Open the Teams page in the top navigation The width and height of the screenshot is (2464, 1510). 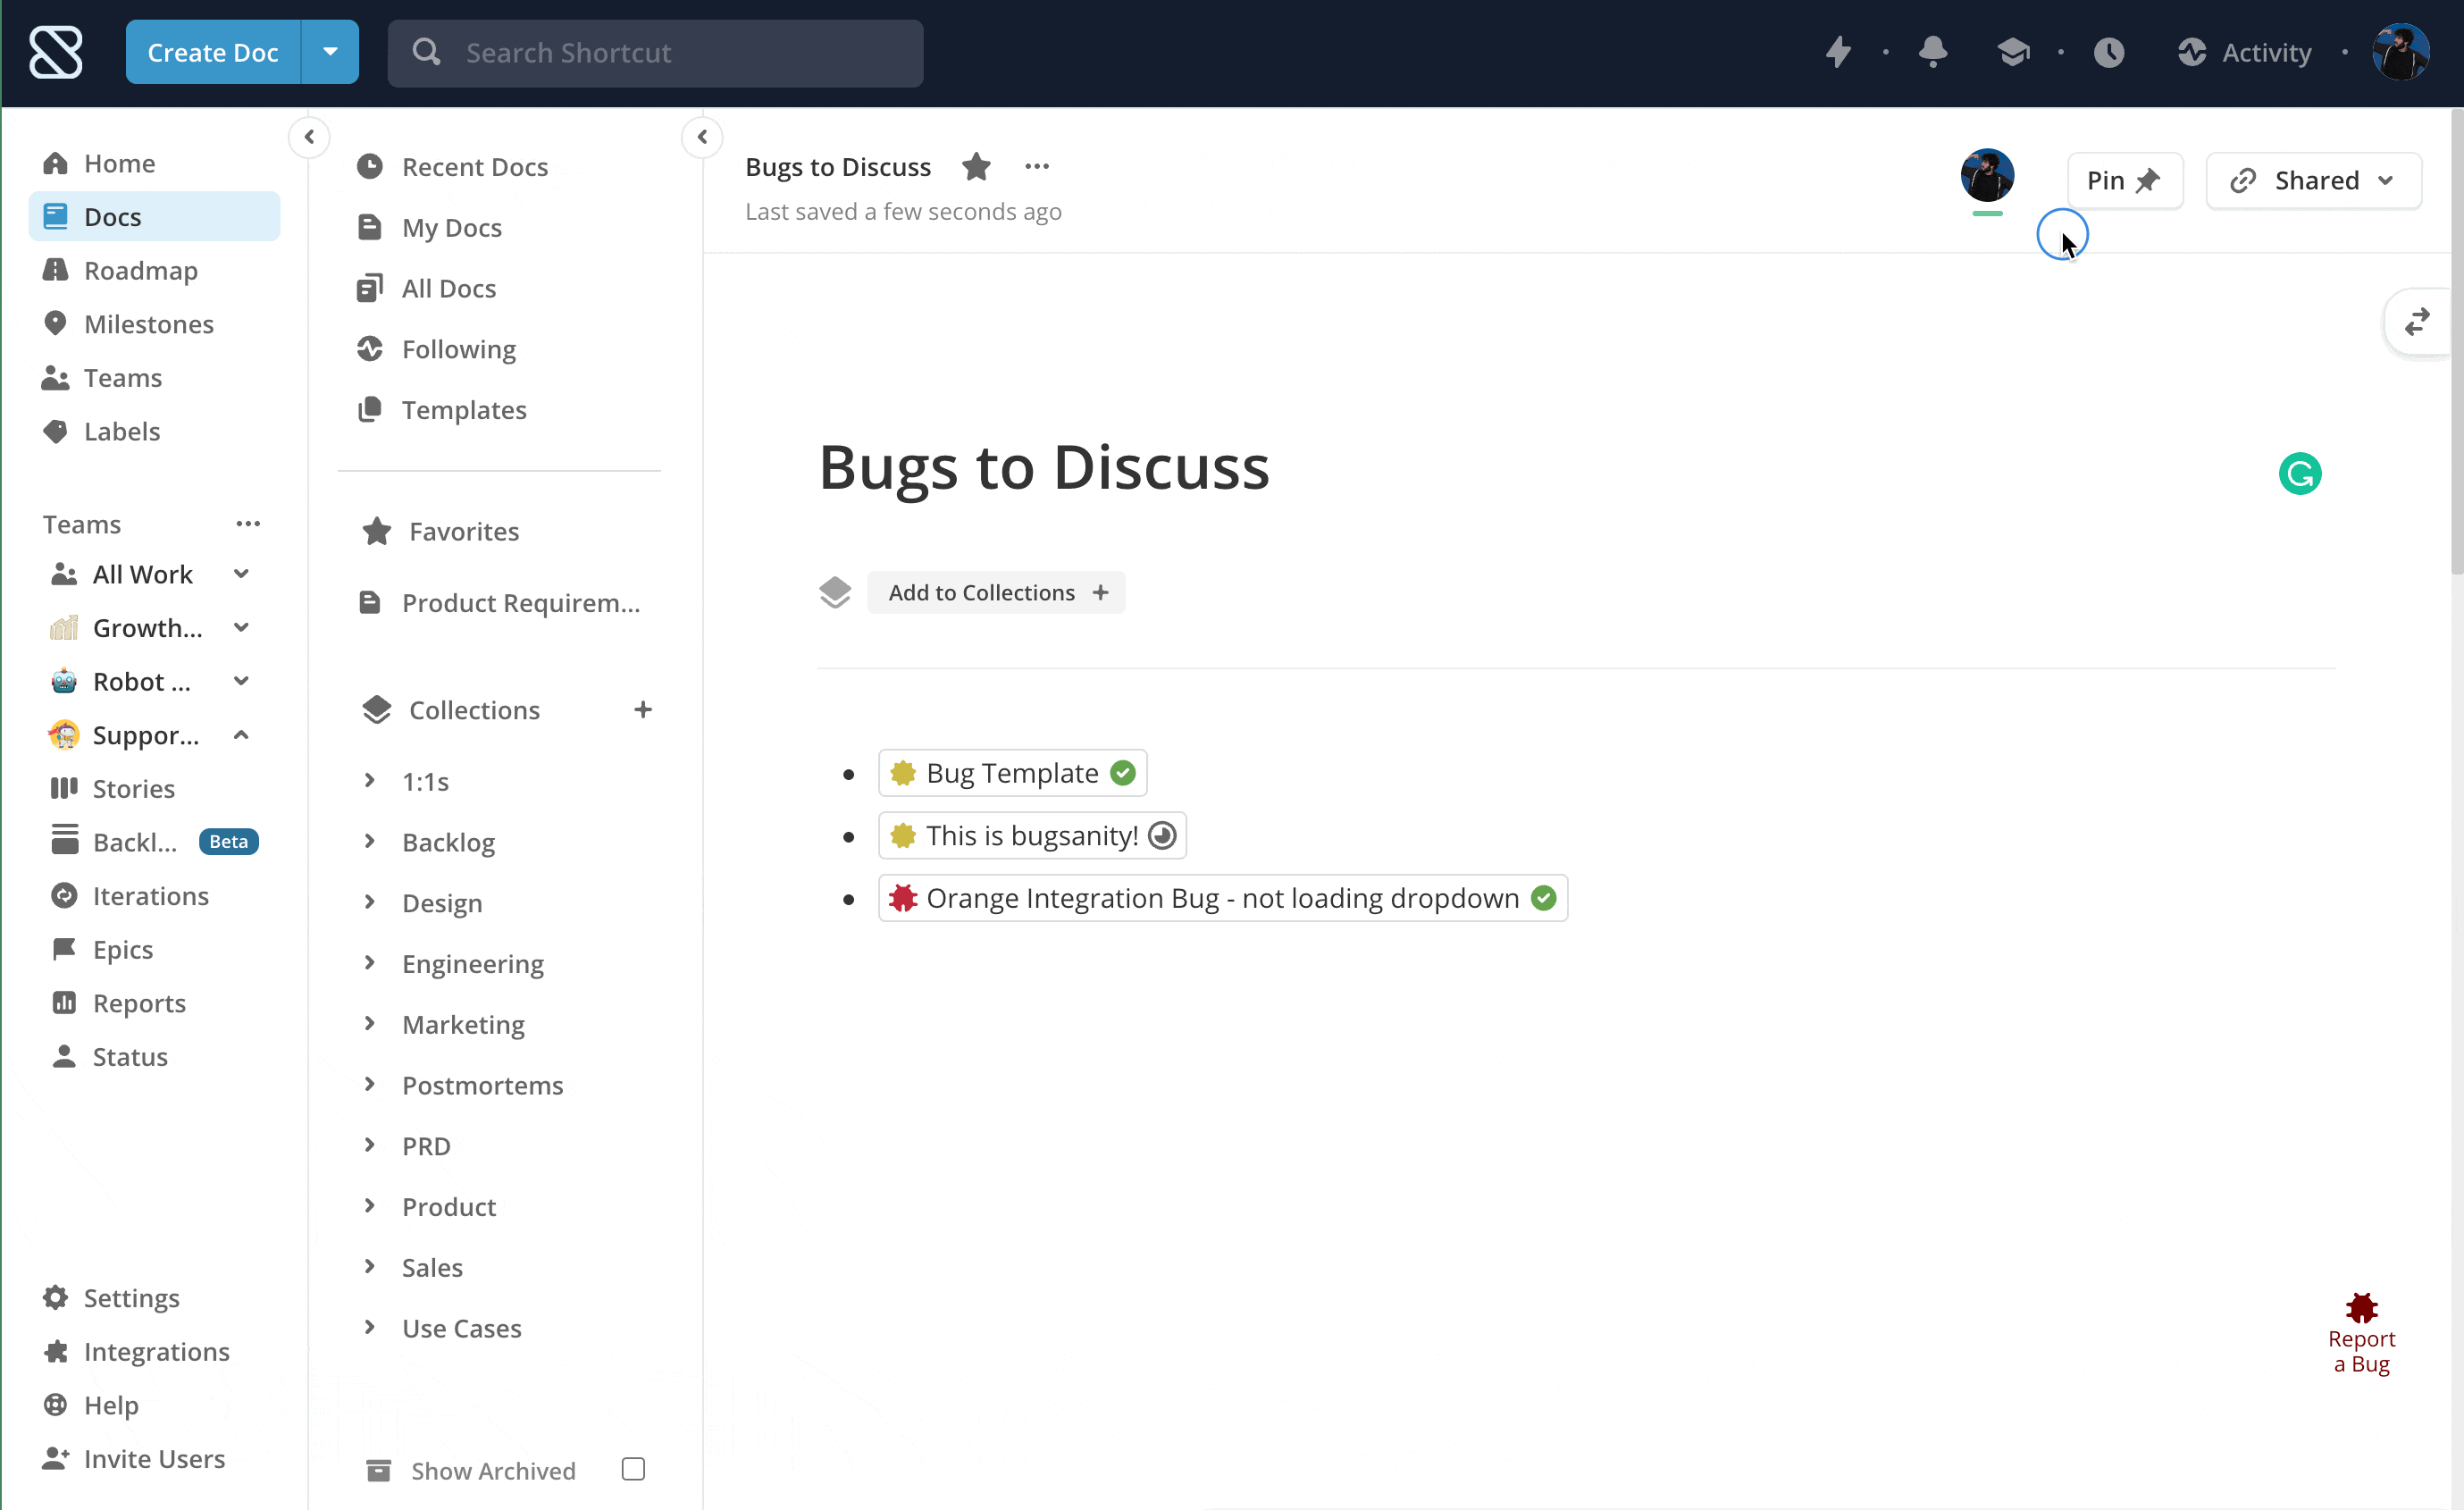pos(155,378)
